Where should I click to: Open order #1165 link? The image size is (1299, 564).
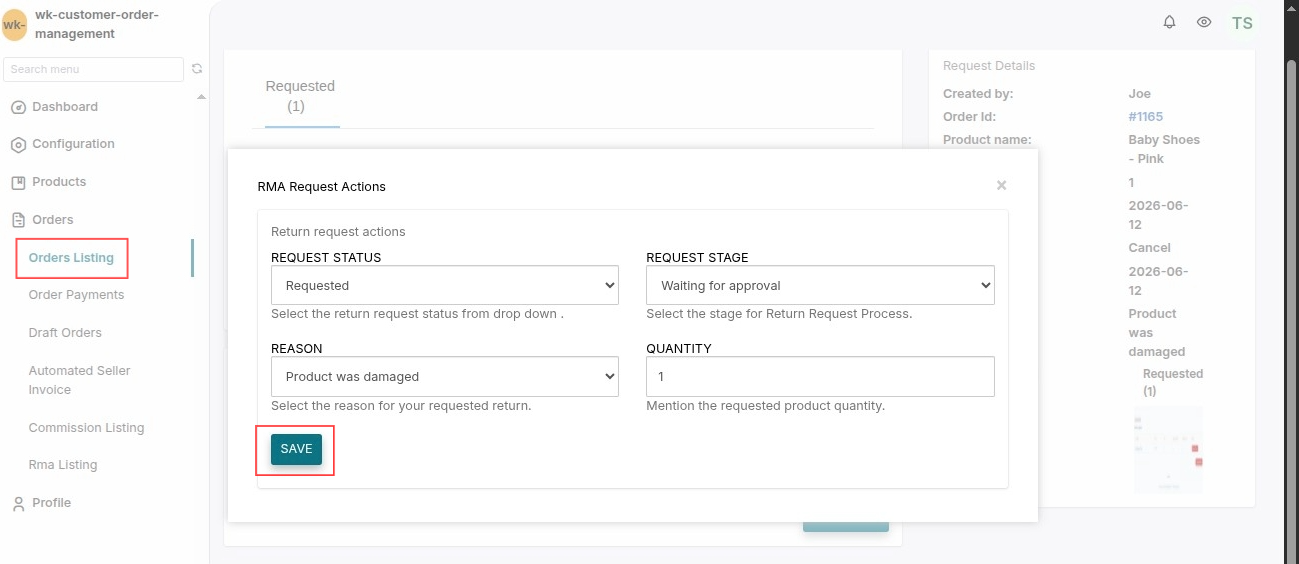pyautogui.click(x=1146, y=116)
